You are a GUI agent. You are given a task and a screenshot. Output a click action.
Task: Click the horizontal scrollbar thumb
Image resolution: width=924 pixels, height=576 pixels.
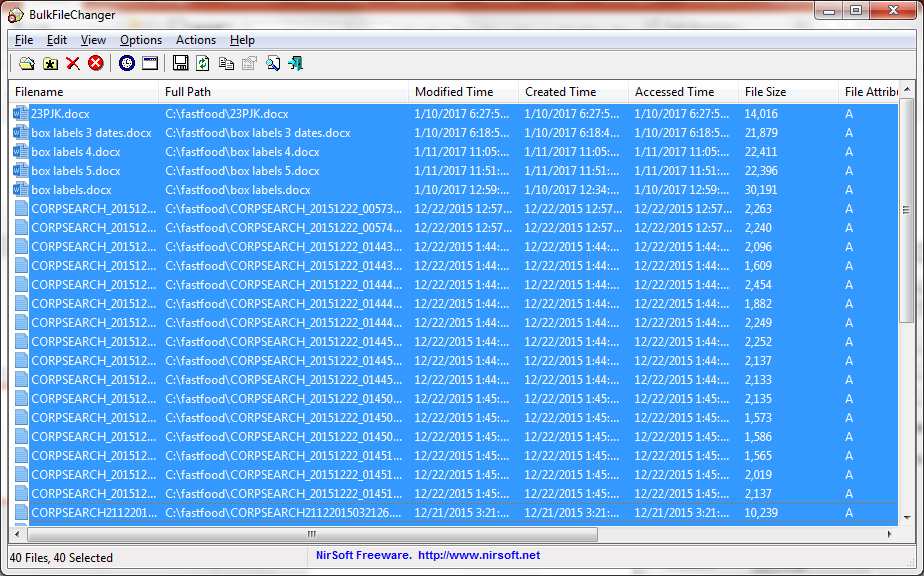click(312, 534)
